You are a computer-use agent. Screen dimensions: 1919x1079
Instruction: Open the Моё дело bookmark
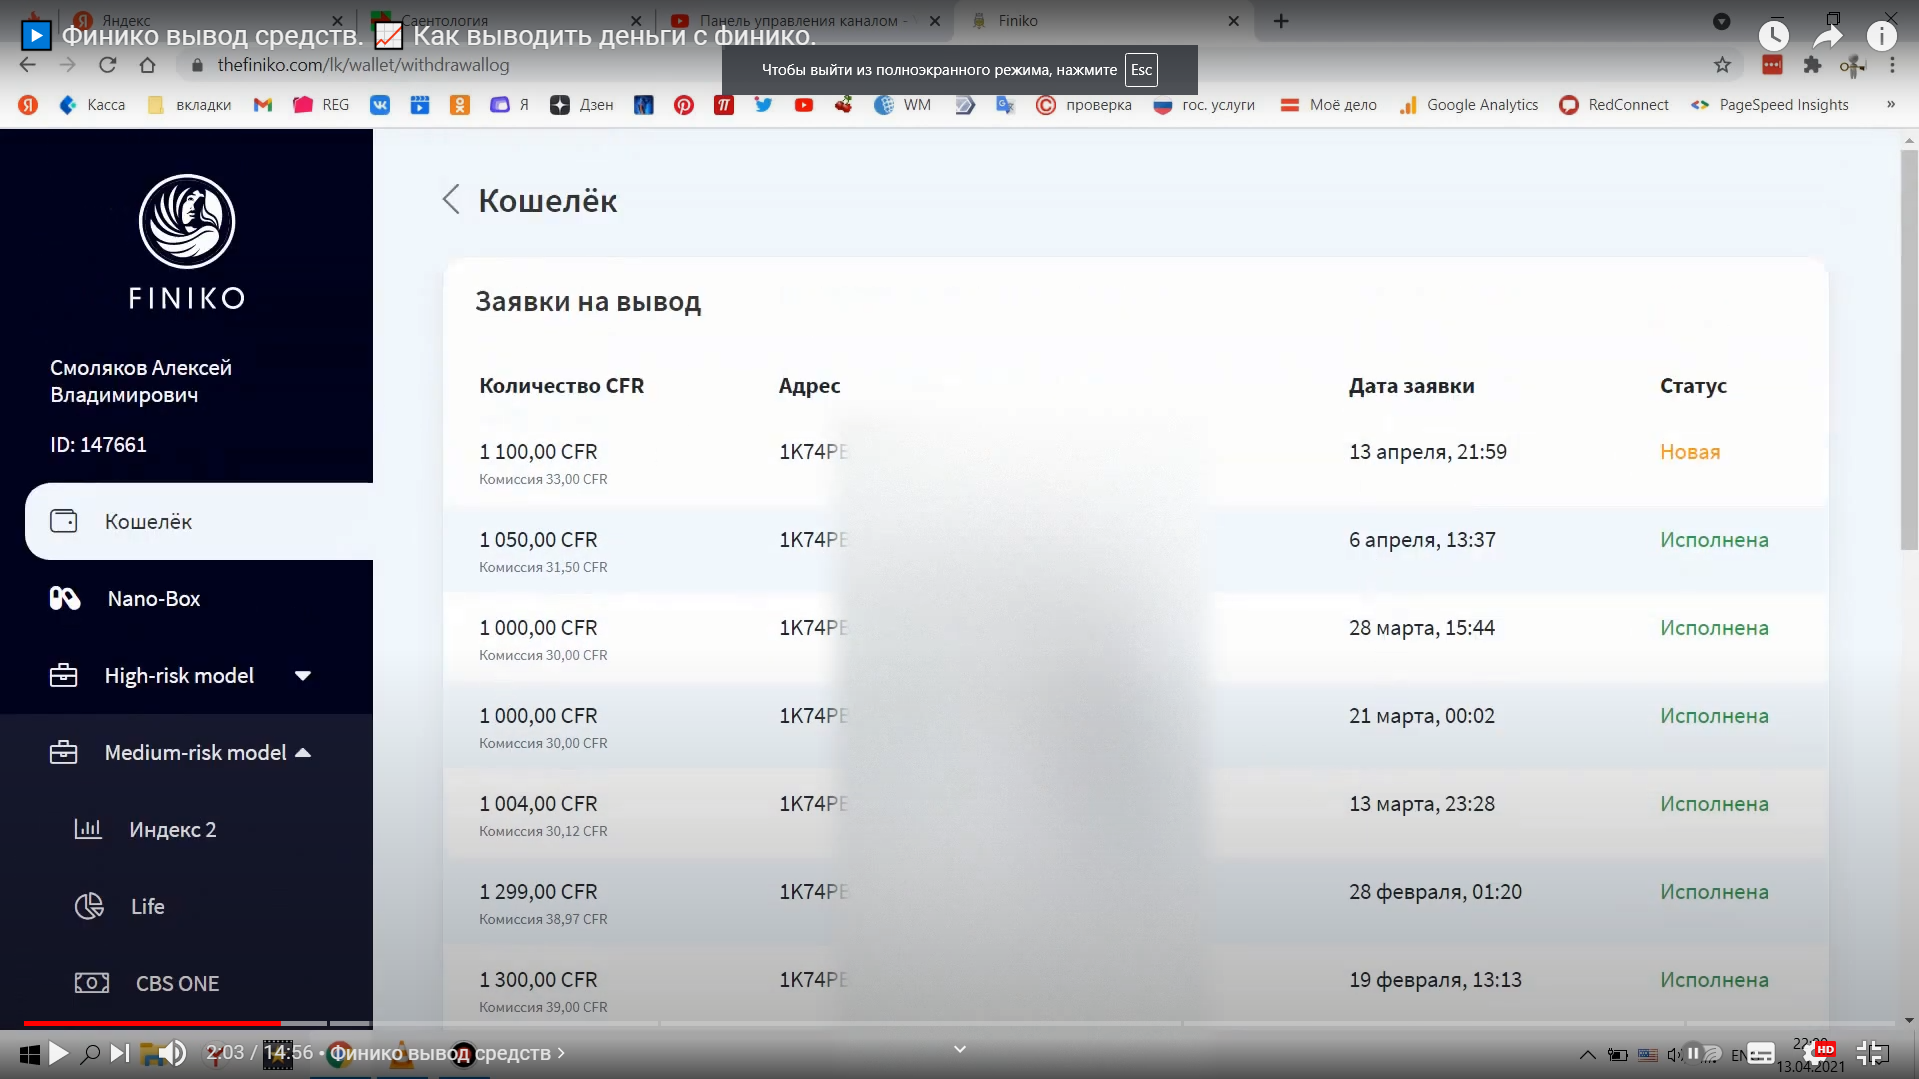coord(1329,105)
